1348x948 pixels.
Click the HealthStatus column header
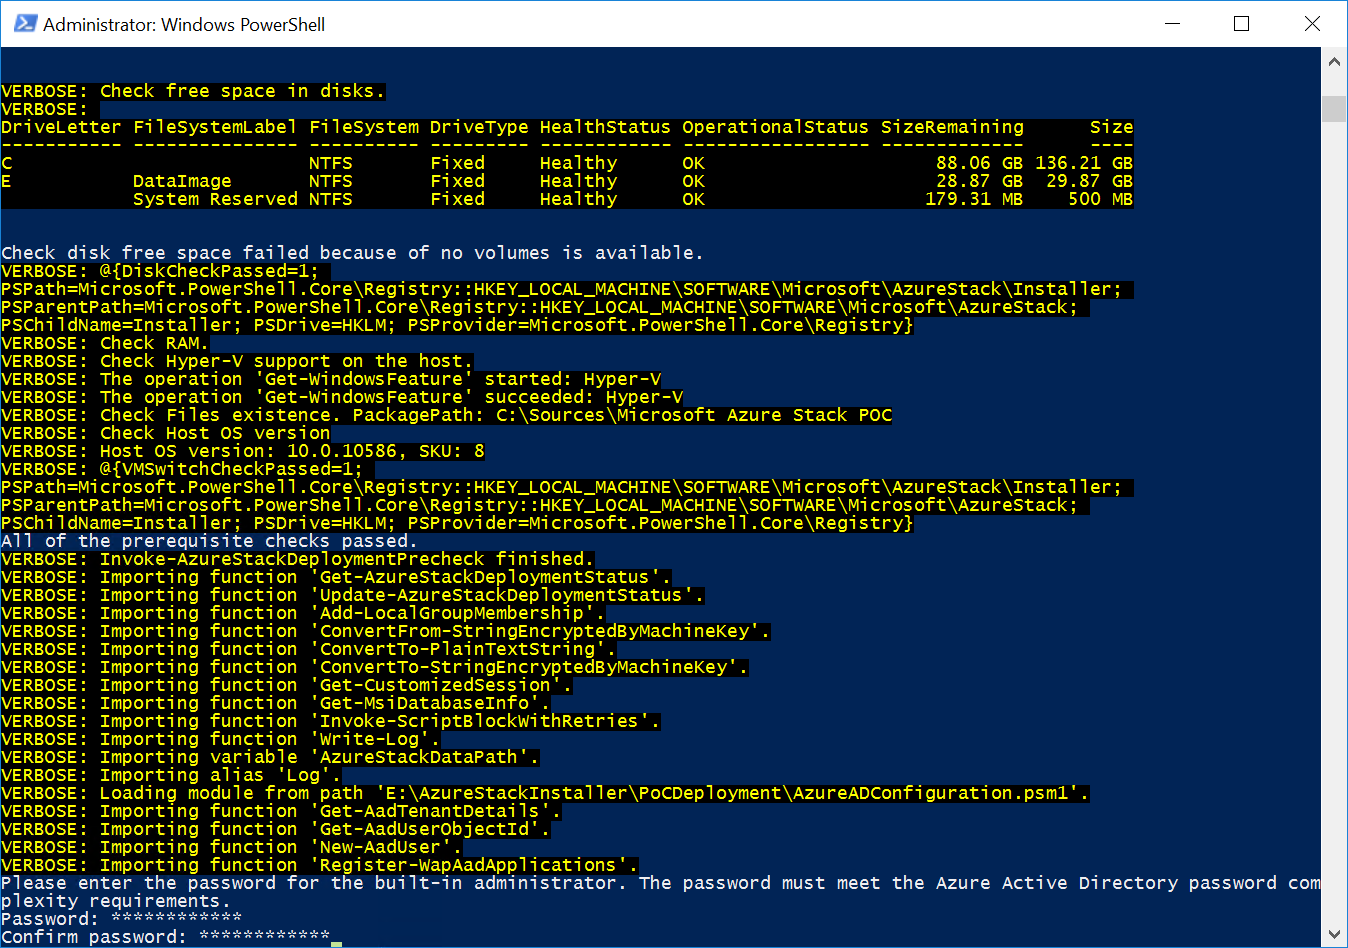pos(605,127)
